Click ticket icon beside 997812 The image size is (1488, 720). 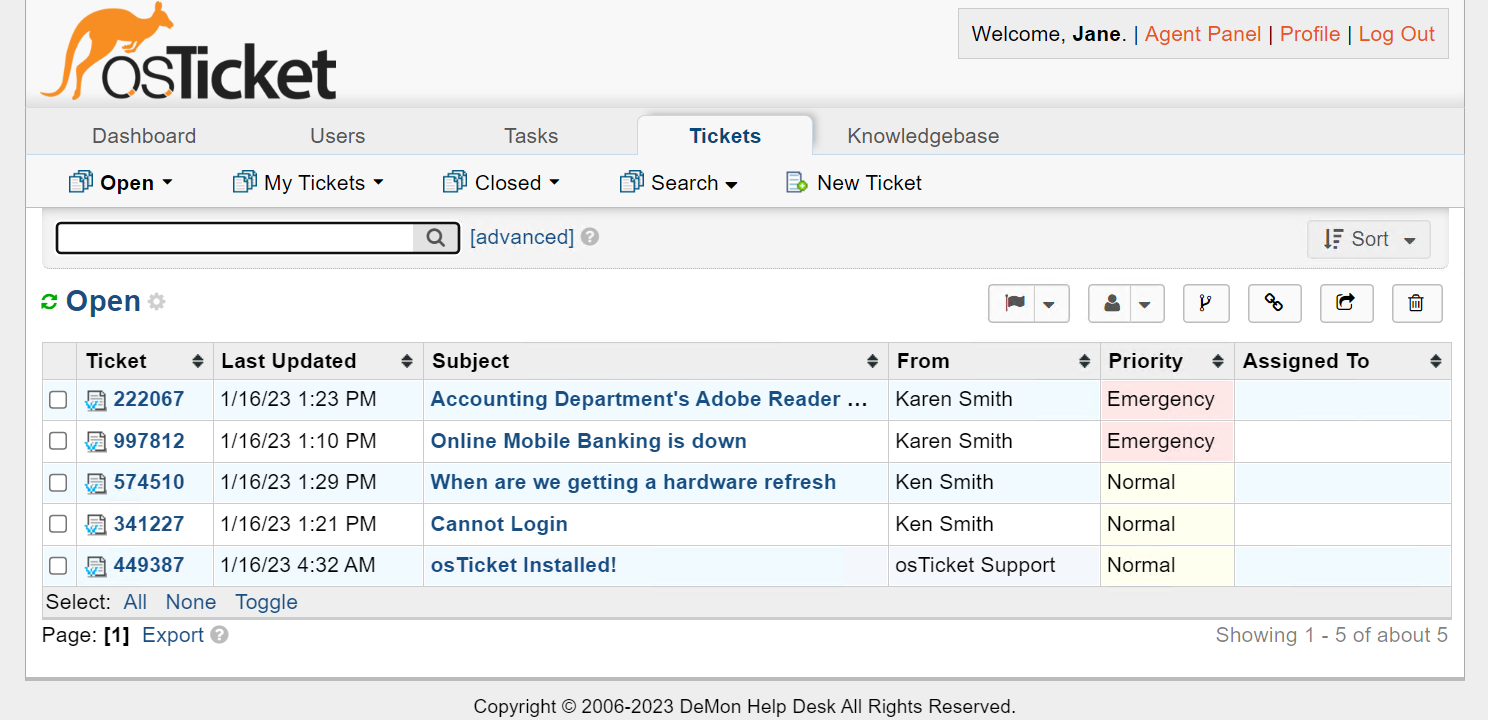point(96,441)
